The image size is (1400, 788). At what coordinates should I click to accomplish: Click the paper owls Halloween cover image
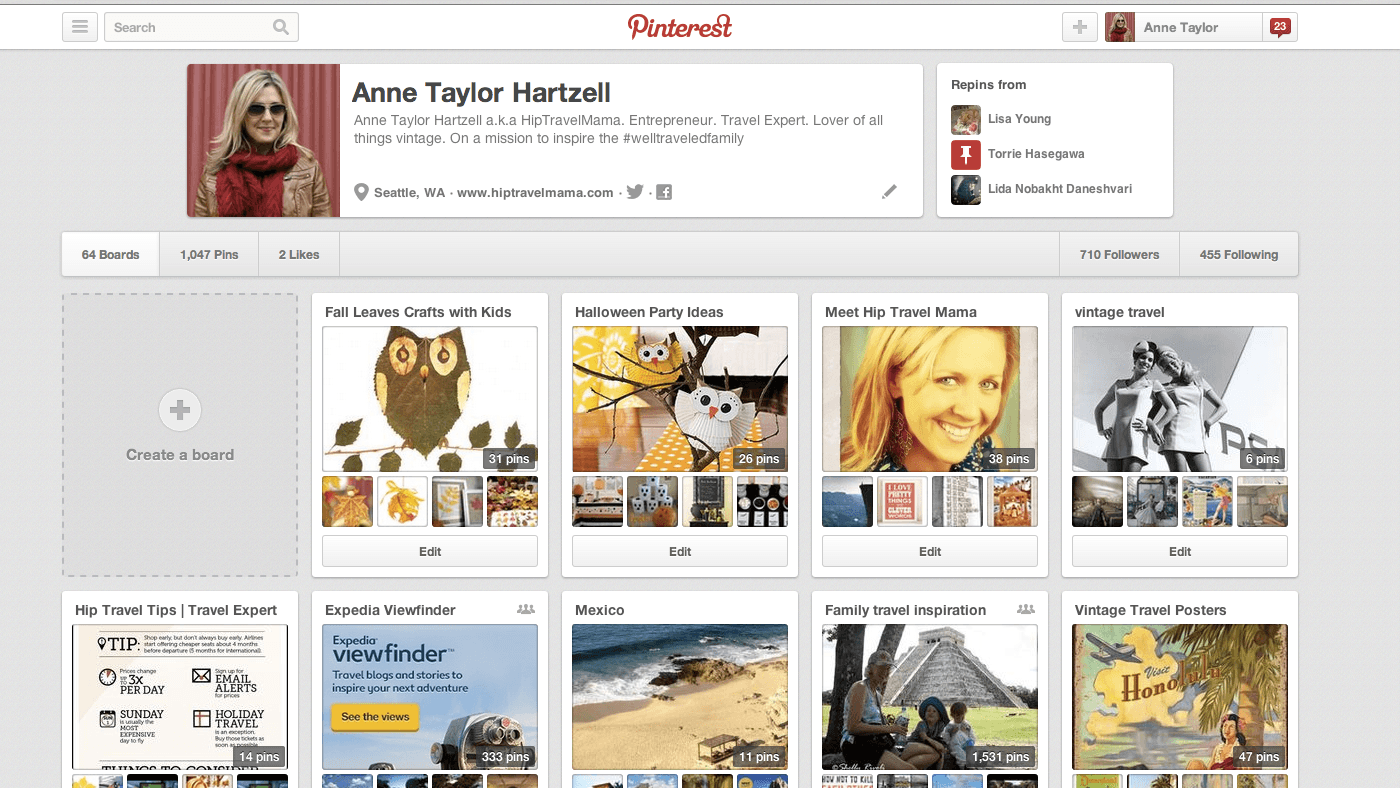pyautogui.click(x=680, y=399)
